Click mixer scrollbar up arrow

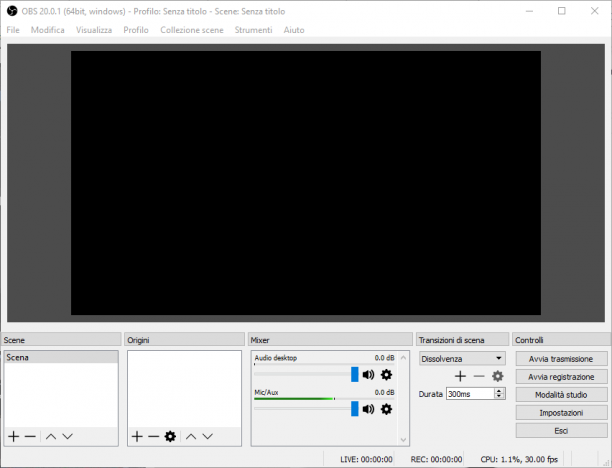click(403, 357)
